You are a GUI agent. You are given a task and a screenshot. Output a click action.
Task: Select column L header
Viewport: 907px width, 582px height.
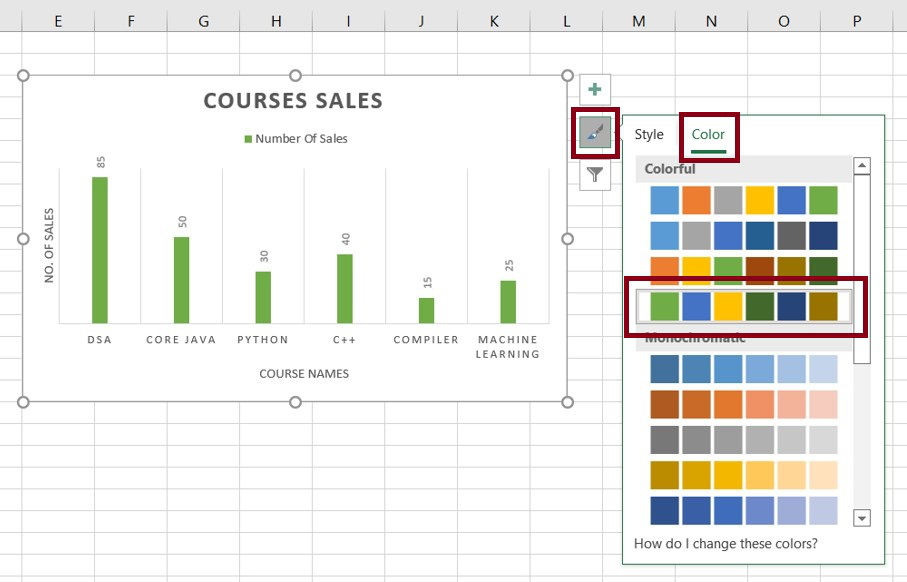pyautogui.click(x=566, y=21)
